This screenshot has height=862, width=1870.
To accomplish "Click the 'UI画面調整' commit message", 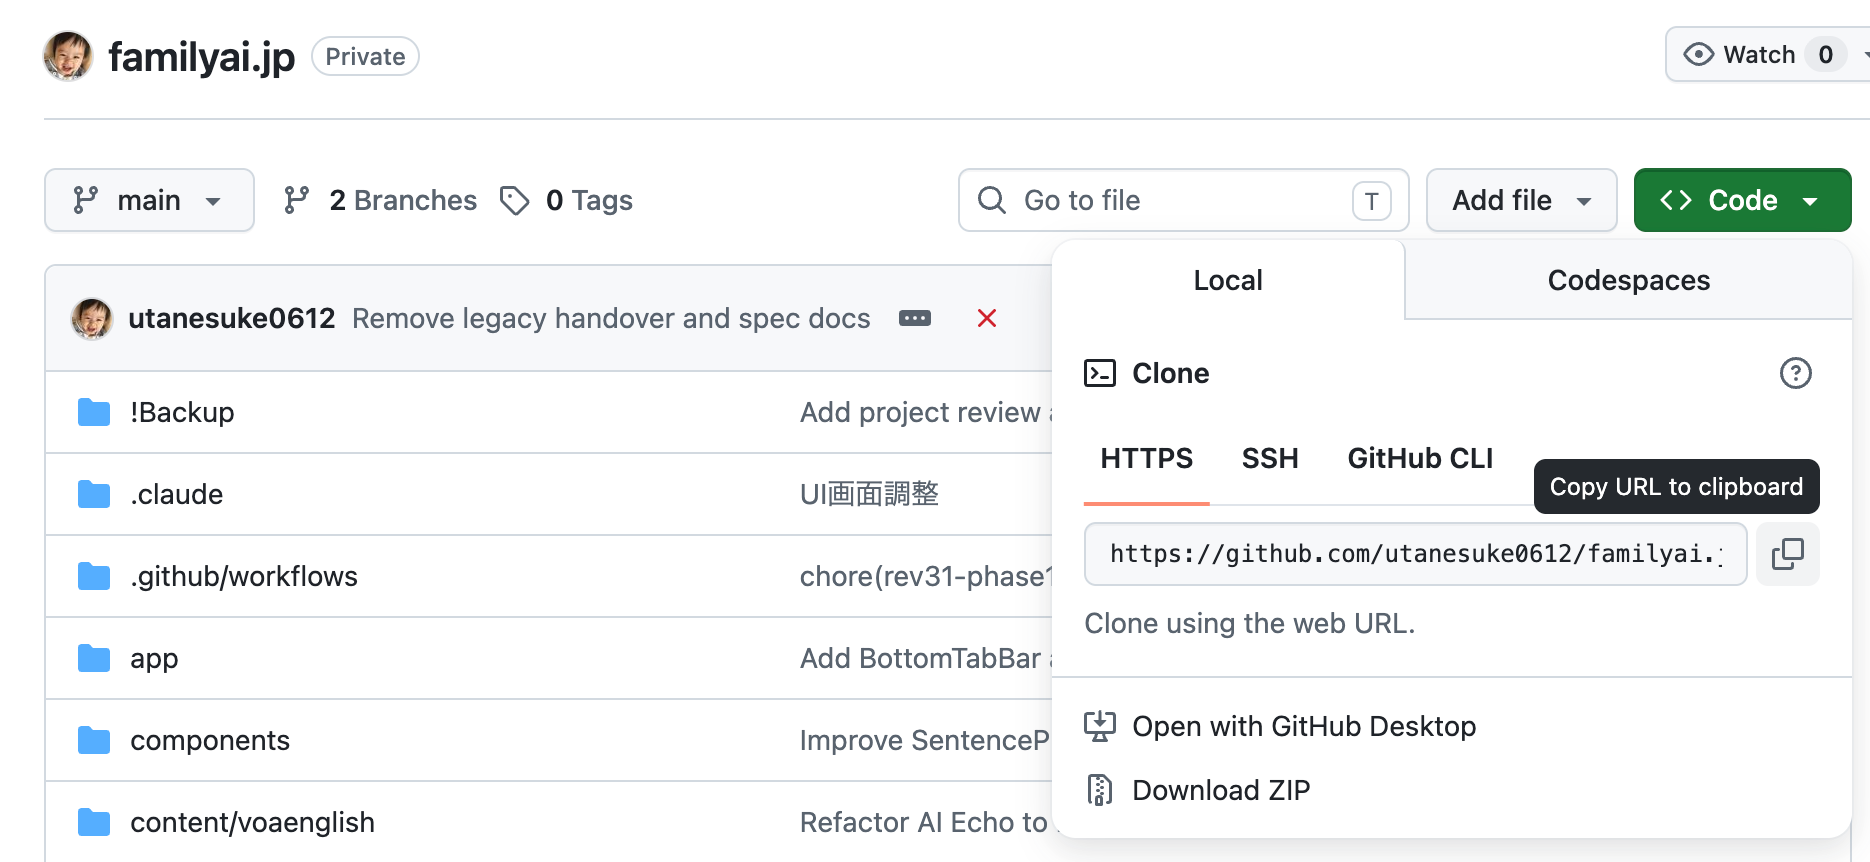I will tap(869, 494).
